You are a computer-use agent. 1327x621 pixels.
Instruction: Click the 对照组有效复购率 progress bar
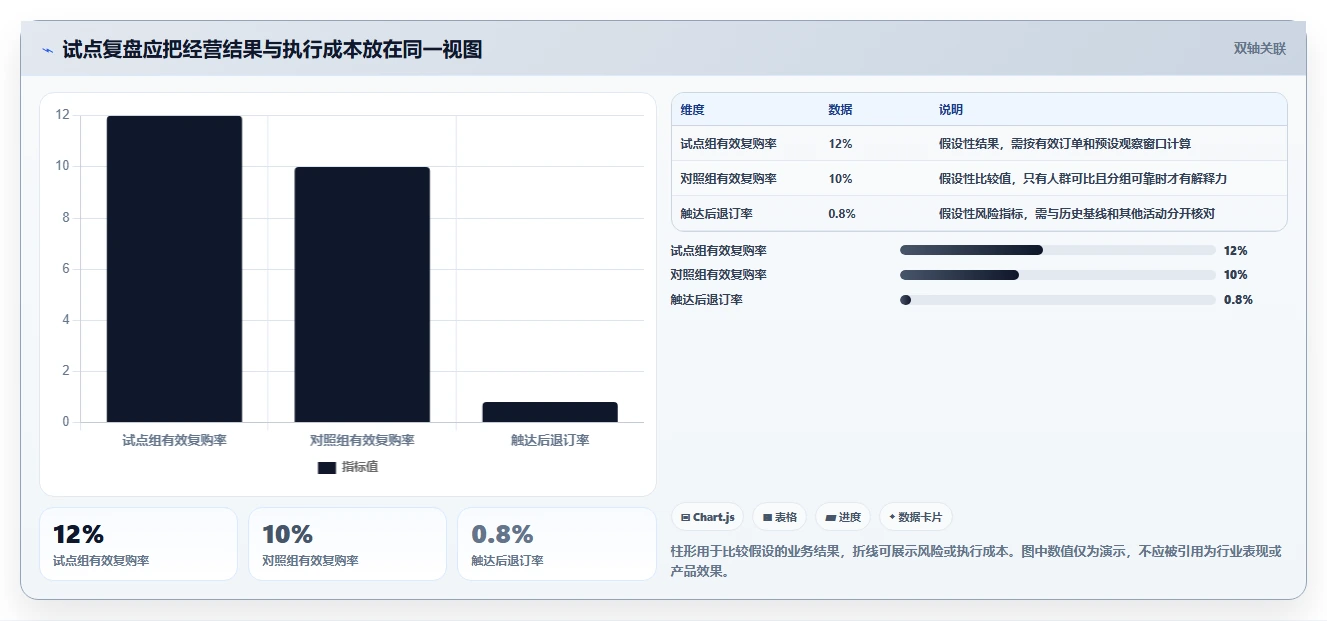click(1057, 275)
